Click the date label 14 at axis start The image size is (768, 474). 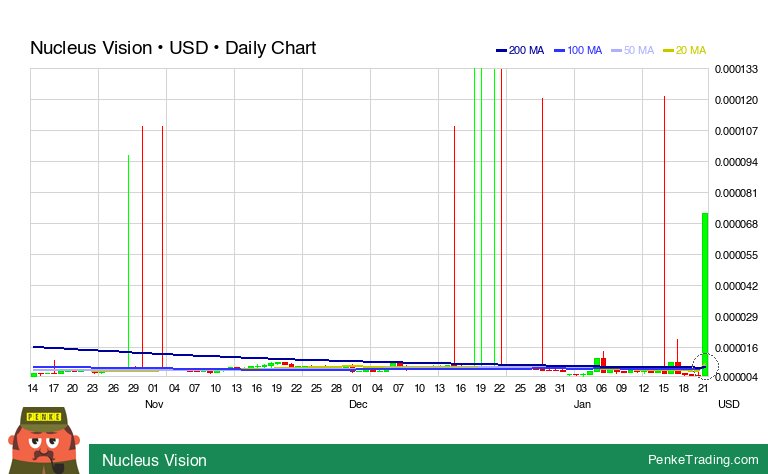coord(33,388)
